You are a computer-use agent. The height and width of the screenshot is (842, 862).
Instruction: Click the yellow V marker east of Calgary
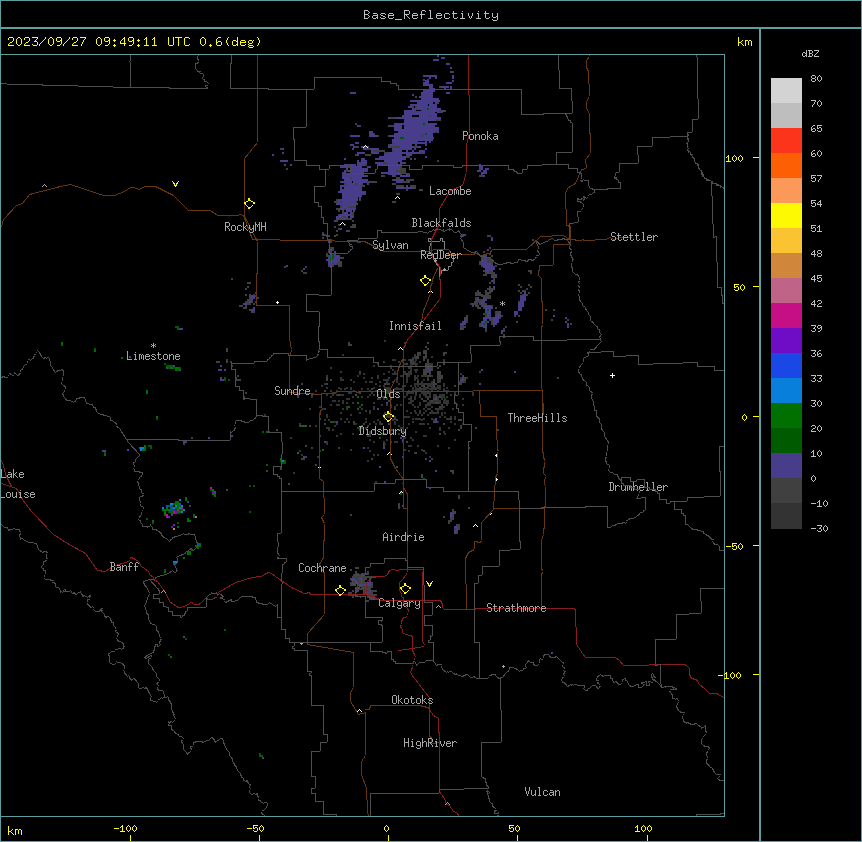[x=429, y=584]
